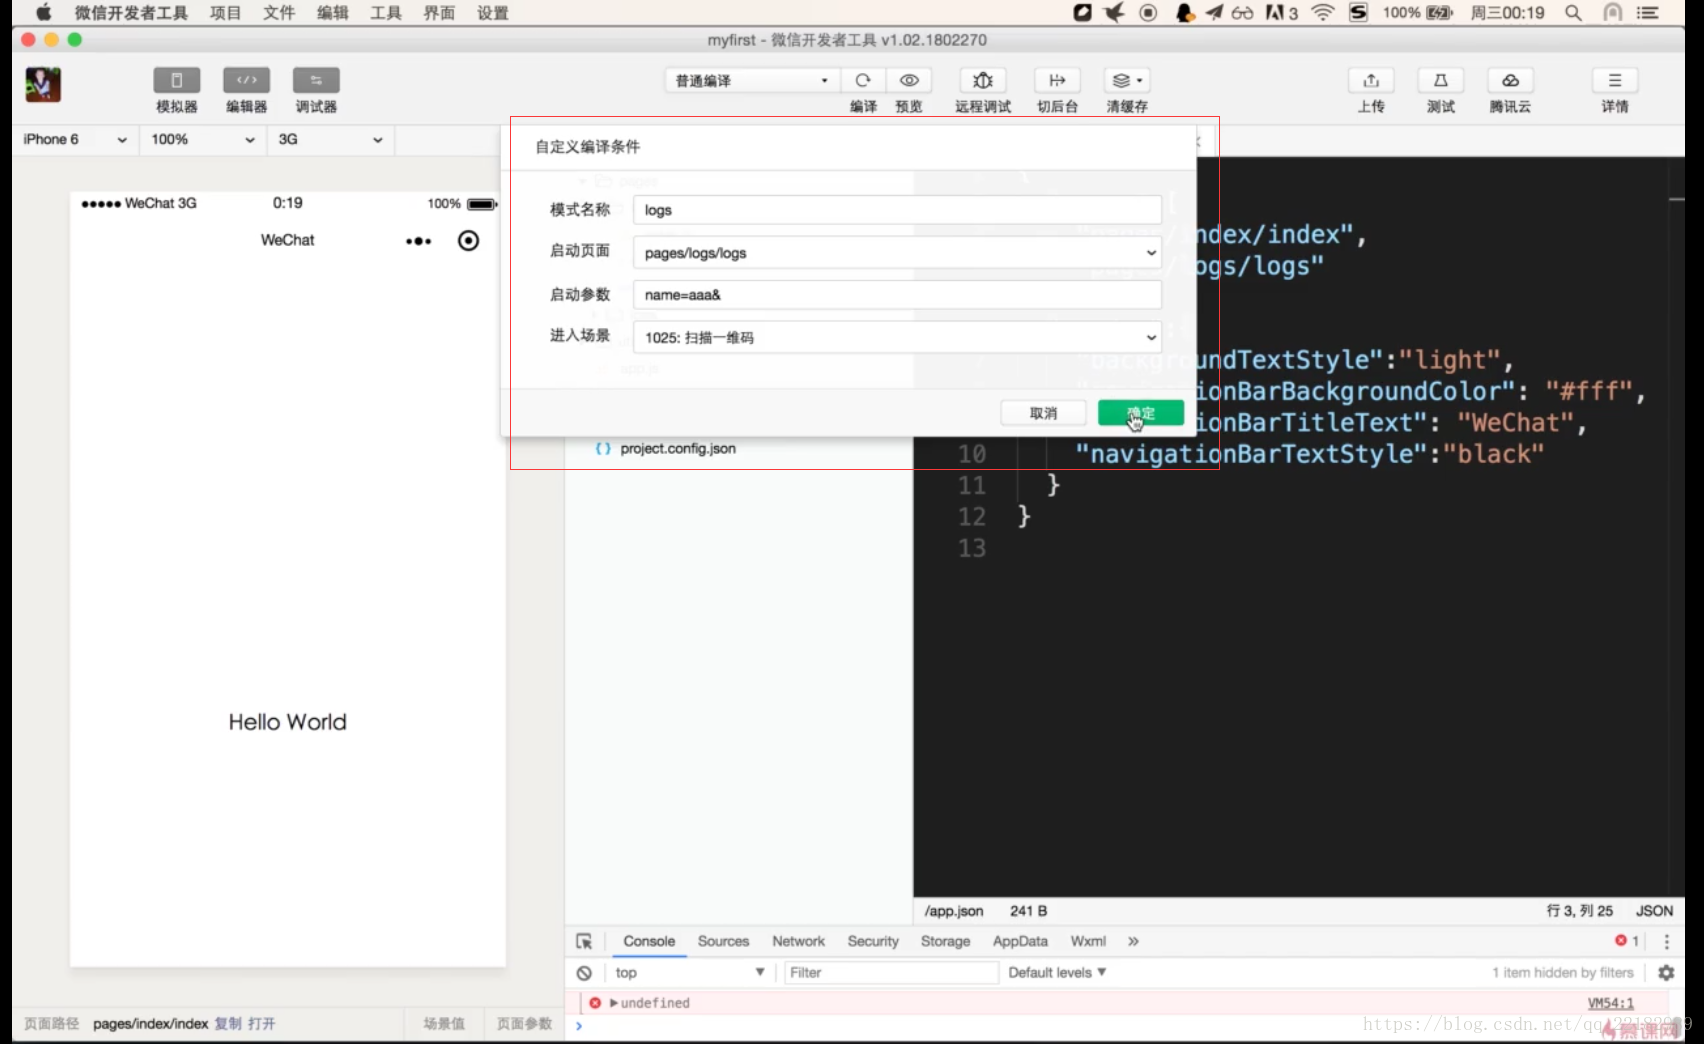Switch to the Console tab
1704x1044 pixels.
(649, 941)
